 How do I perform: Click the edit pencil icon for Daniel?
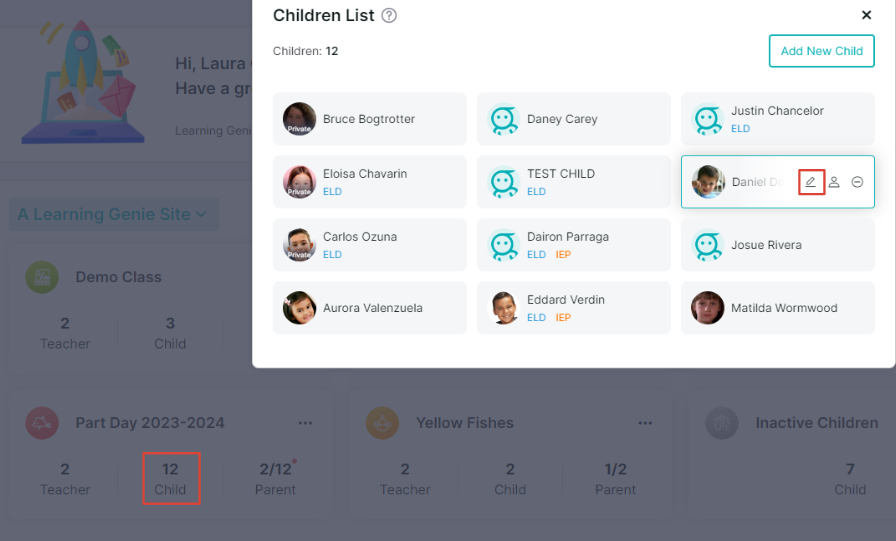pos(810,182)
